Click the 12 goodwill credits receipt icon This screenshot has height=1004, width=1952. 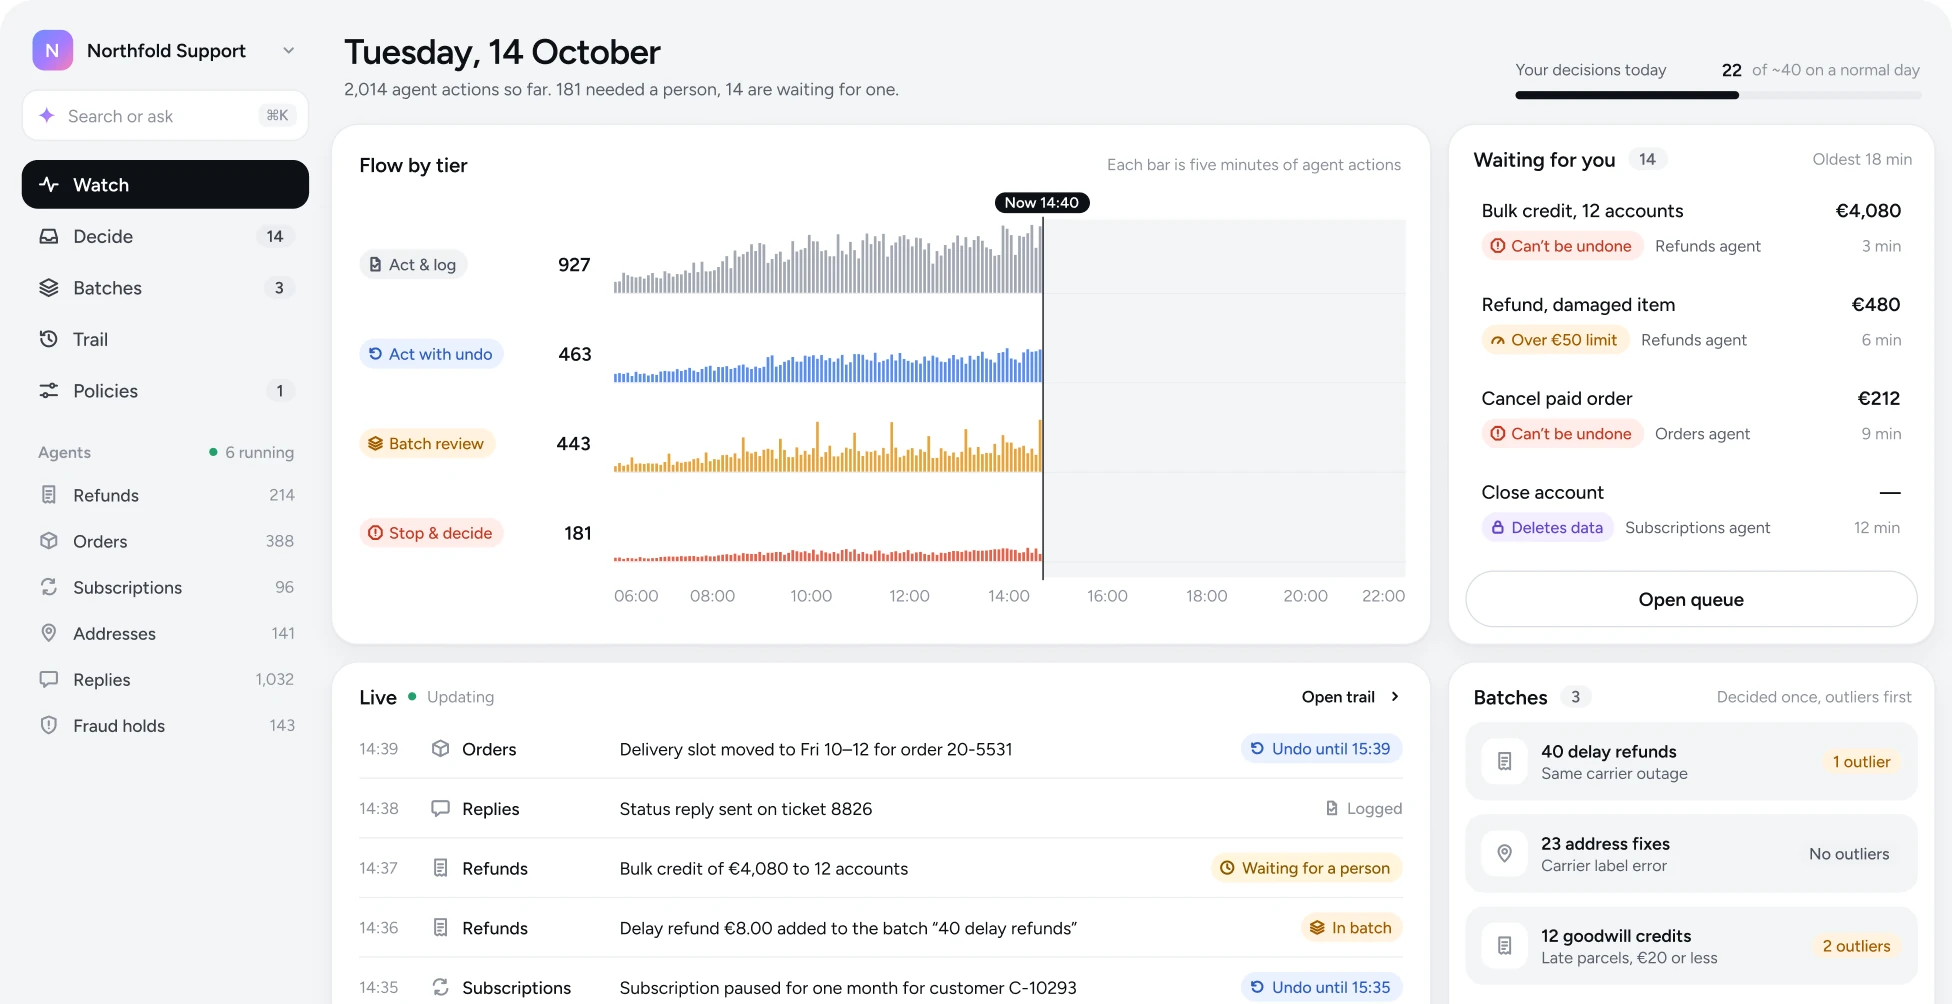(x=1504, y=946)
